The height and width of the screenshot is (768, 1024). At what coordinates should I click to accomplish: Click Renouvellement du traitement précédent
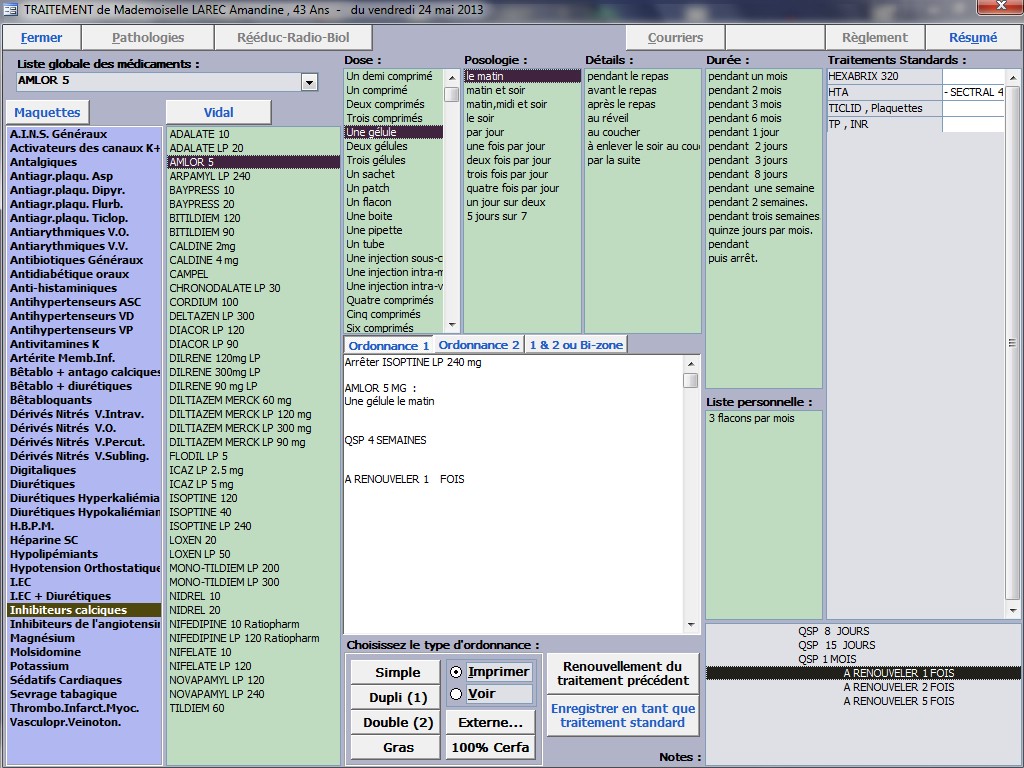(622, 673)
